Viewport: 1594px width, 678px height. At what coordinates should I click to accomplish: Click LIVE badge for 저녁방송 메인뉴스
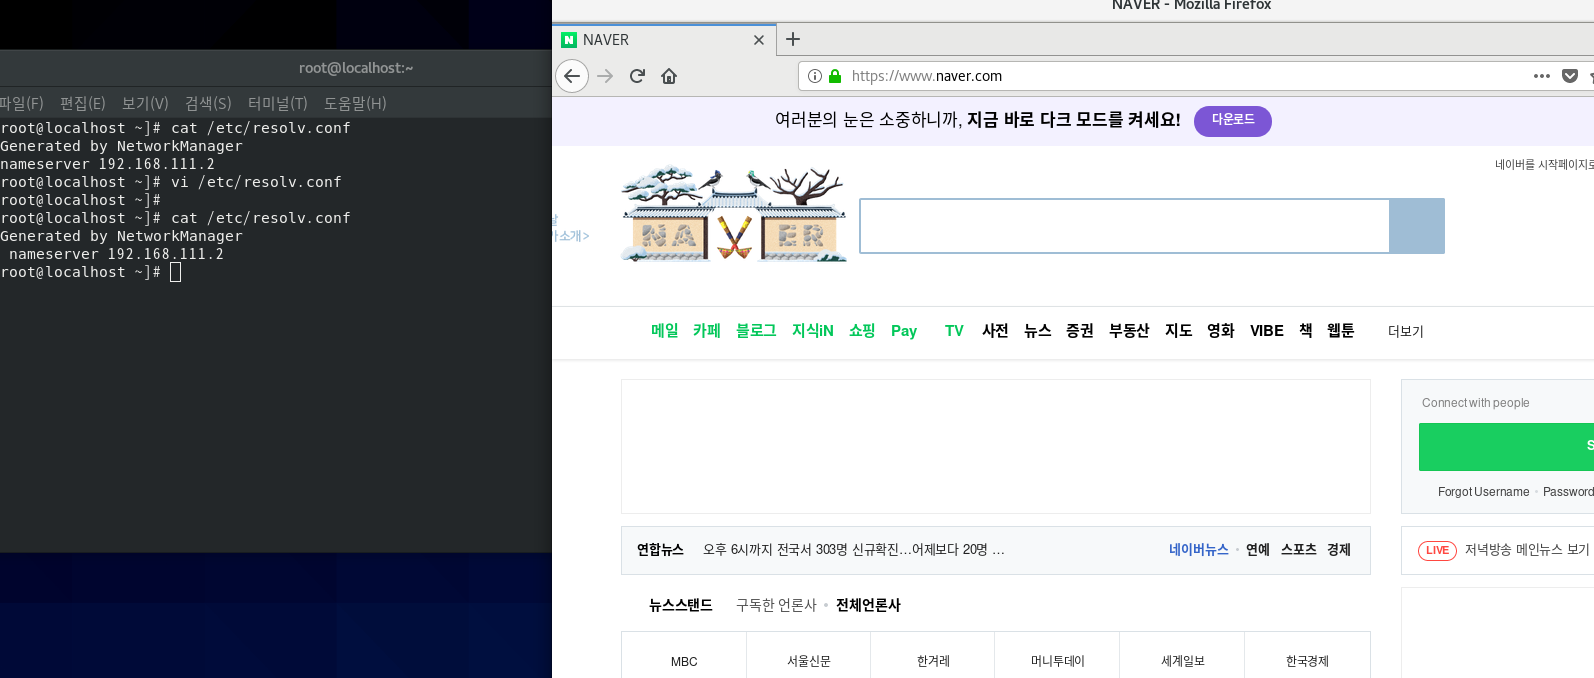[1437, 550]
